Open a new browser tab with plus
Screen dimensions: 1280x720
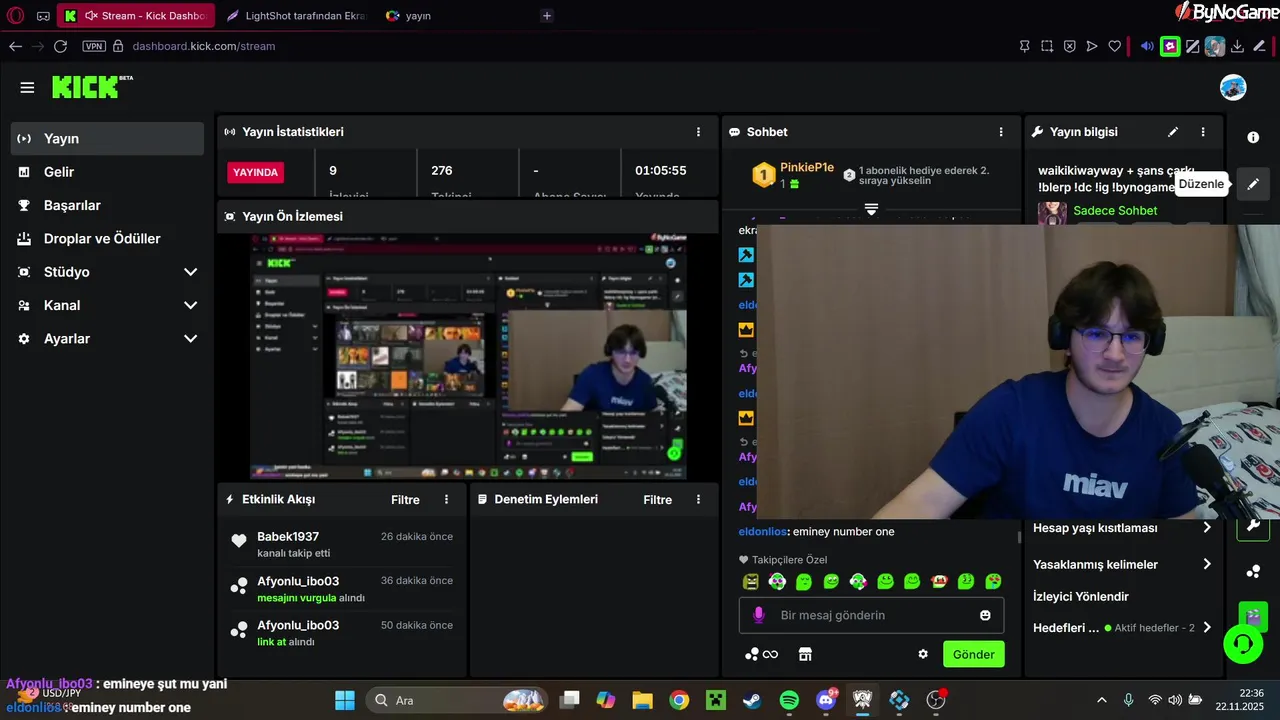[x=546, y=16]
